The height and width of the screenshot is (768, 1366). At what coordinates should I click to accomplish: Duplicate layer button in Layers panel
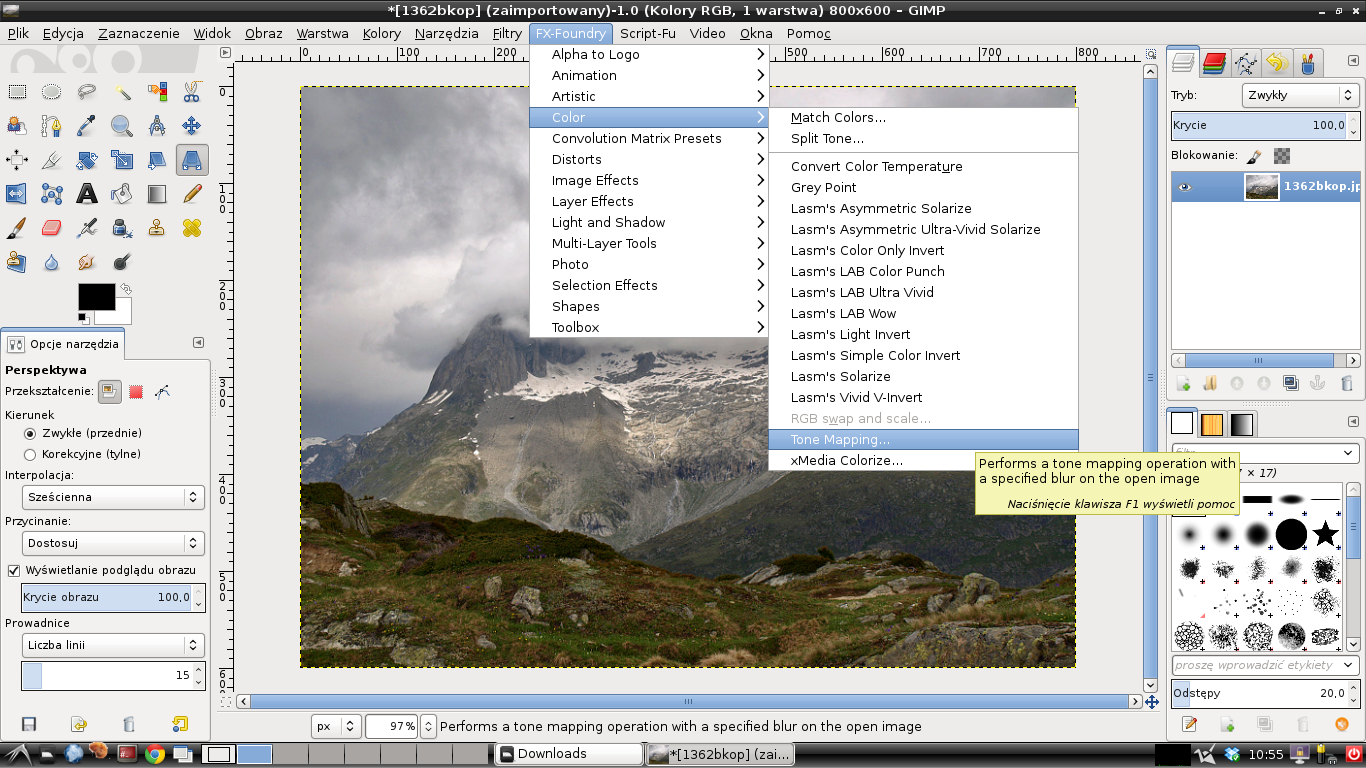1291,383
